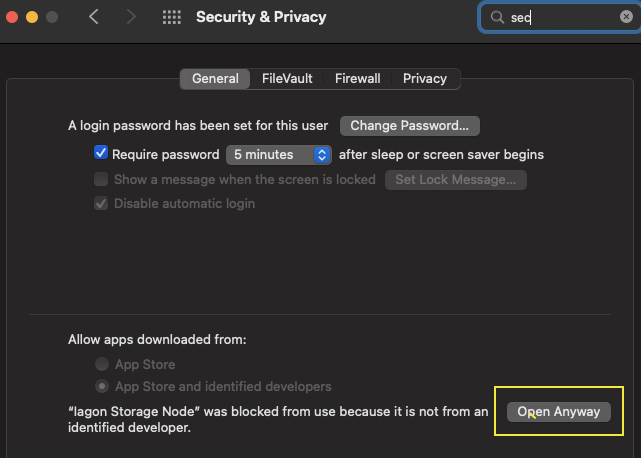Switch to the General tab
Screen dimensions: 641x458
tap(215, 78)
